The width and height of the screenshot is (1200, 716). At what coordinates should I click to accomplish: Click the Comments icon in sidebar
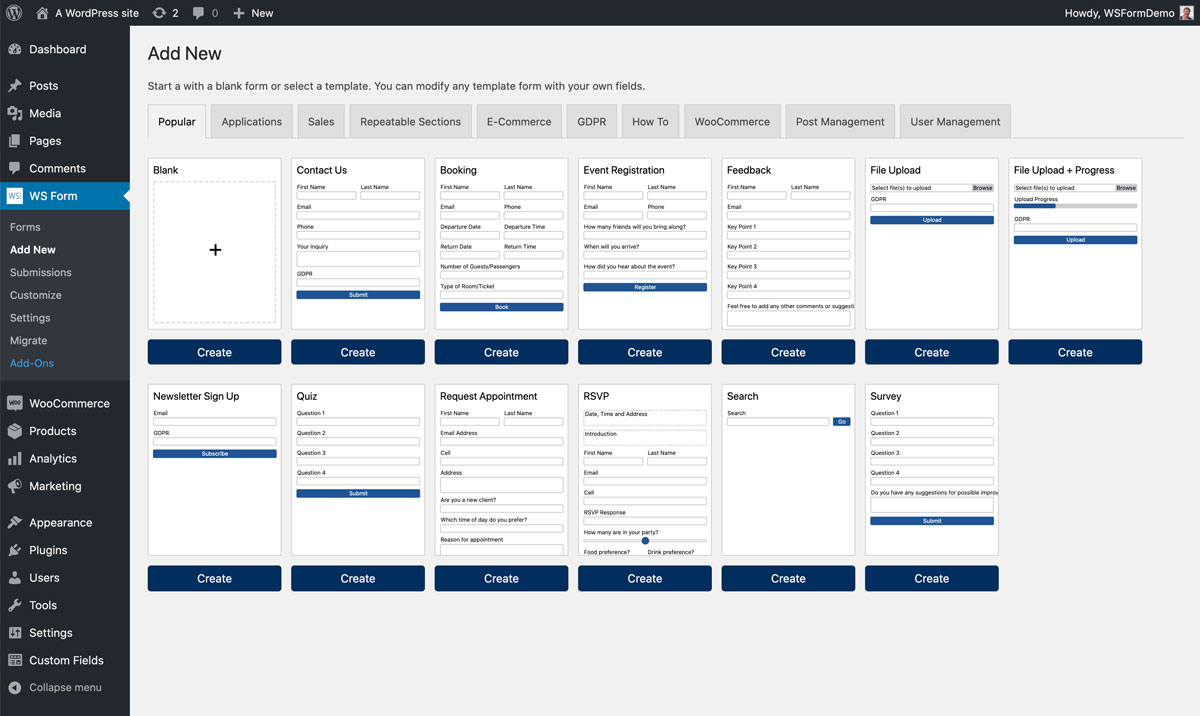click(x=15, y=168)
